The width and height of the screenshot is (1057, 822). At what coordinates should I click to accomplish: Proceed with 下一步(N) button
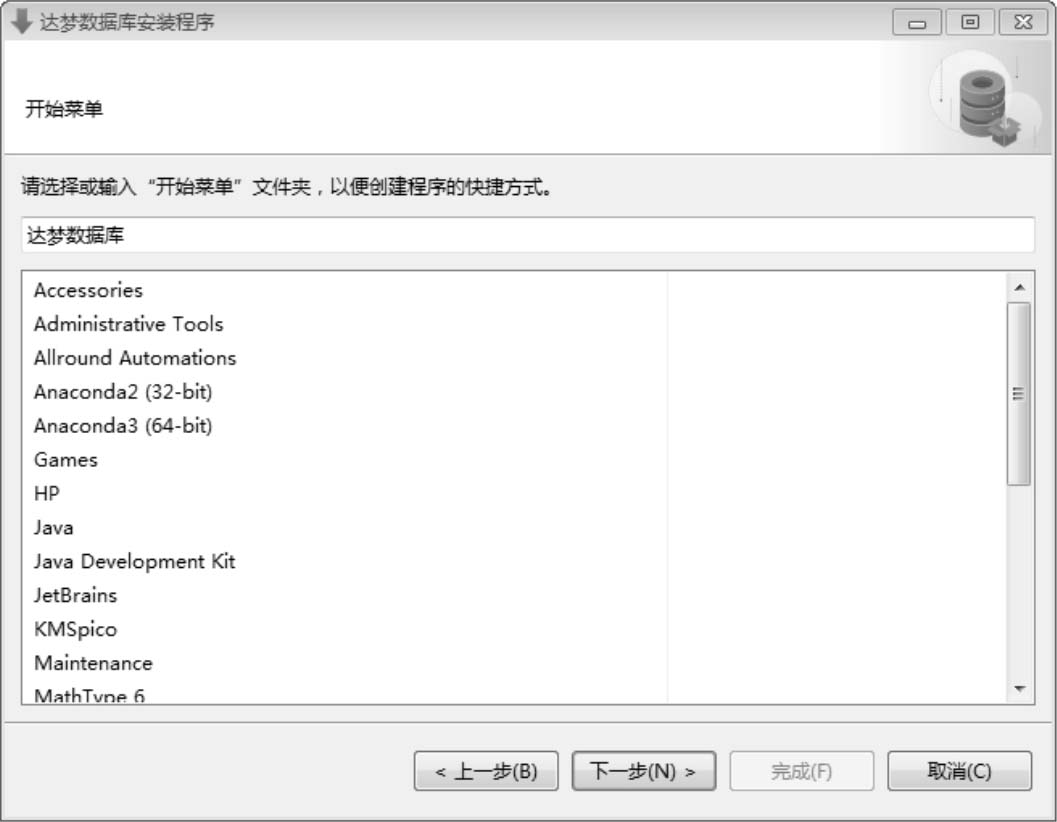pos(644,771)
